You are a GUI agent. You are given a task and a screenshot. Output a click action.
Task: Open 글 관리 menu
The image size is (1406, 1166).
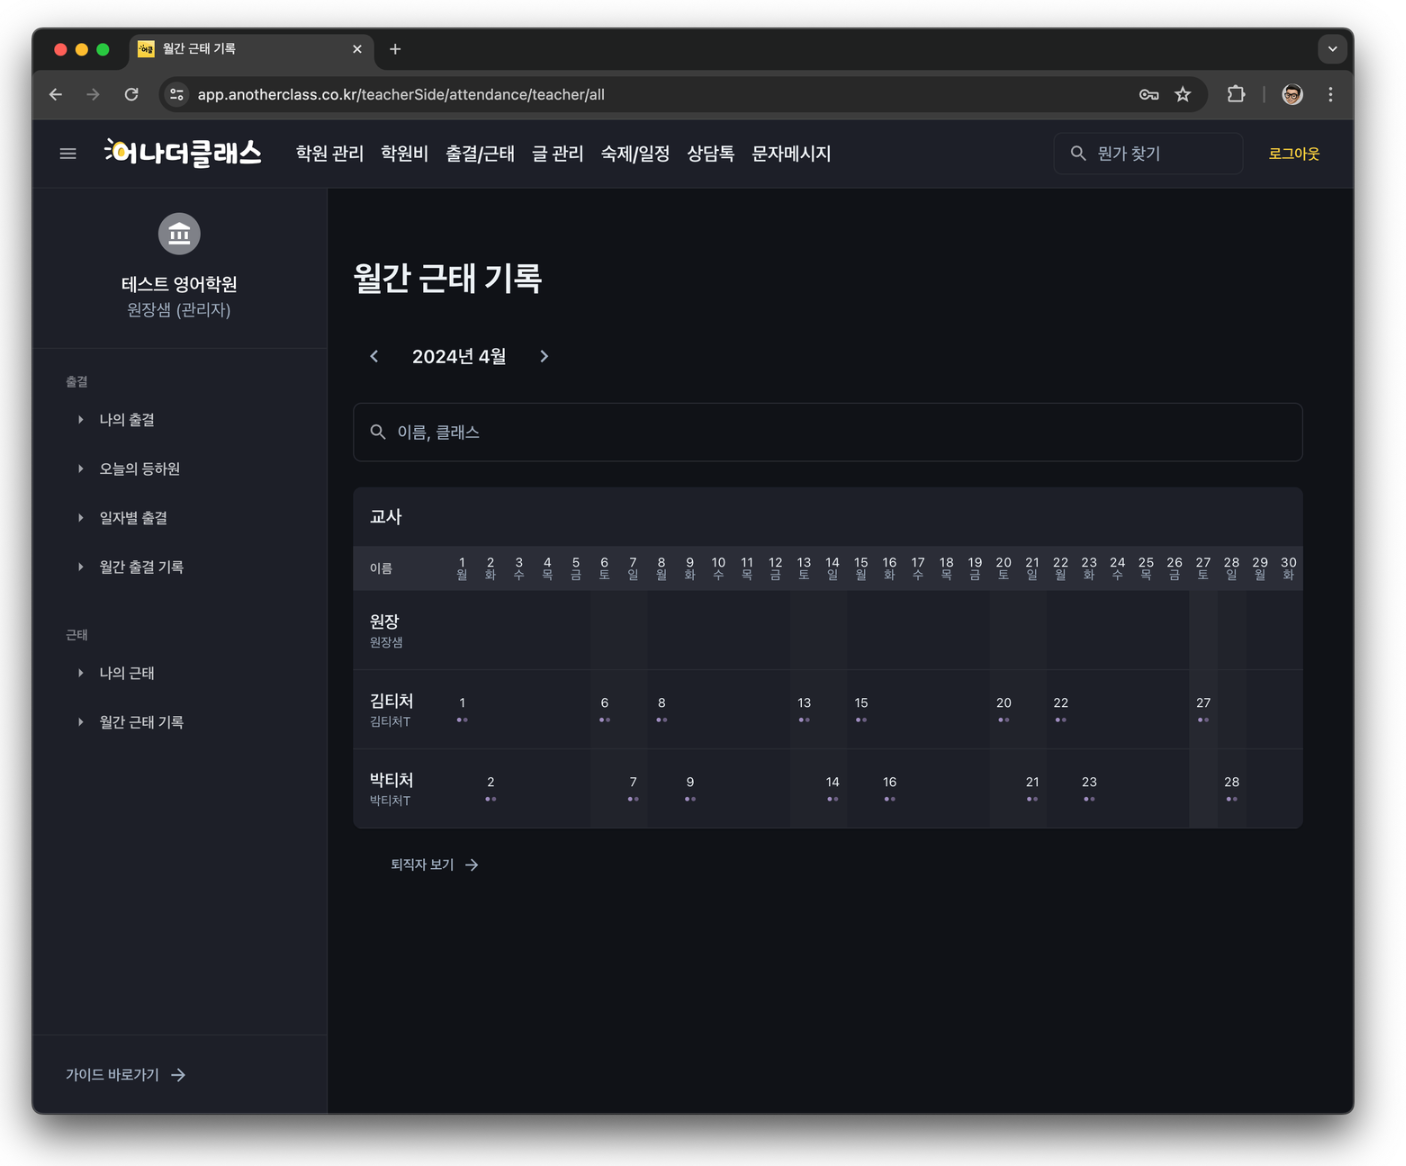point(557,154)
